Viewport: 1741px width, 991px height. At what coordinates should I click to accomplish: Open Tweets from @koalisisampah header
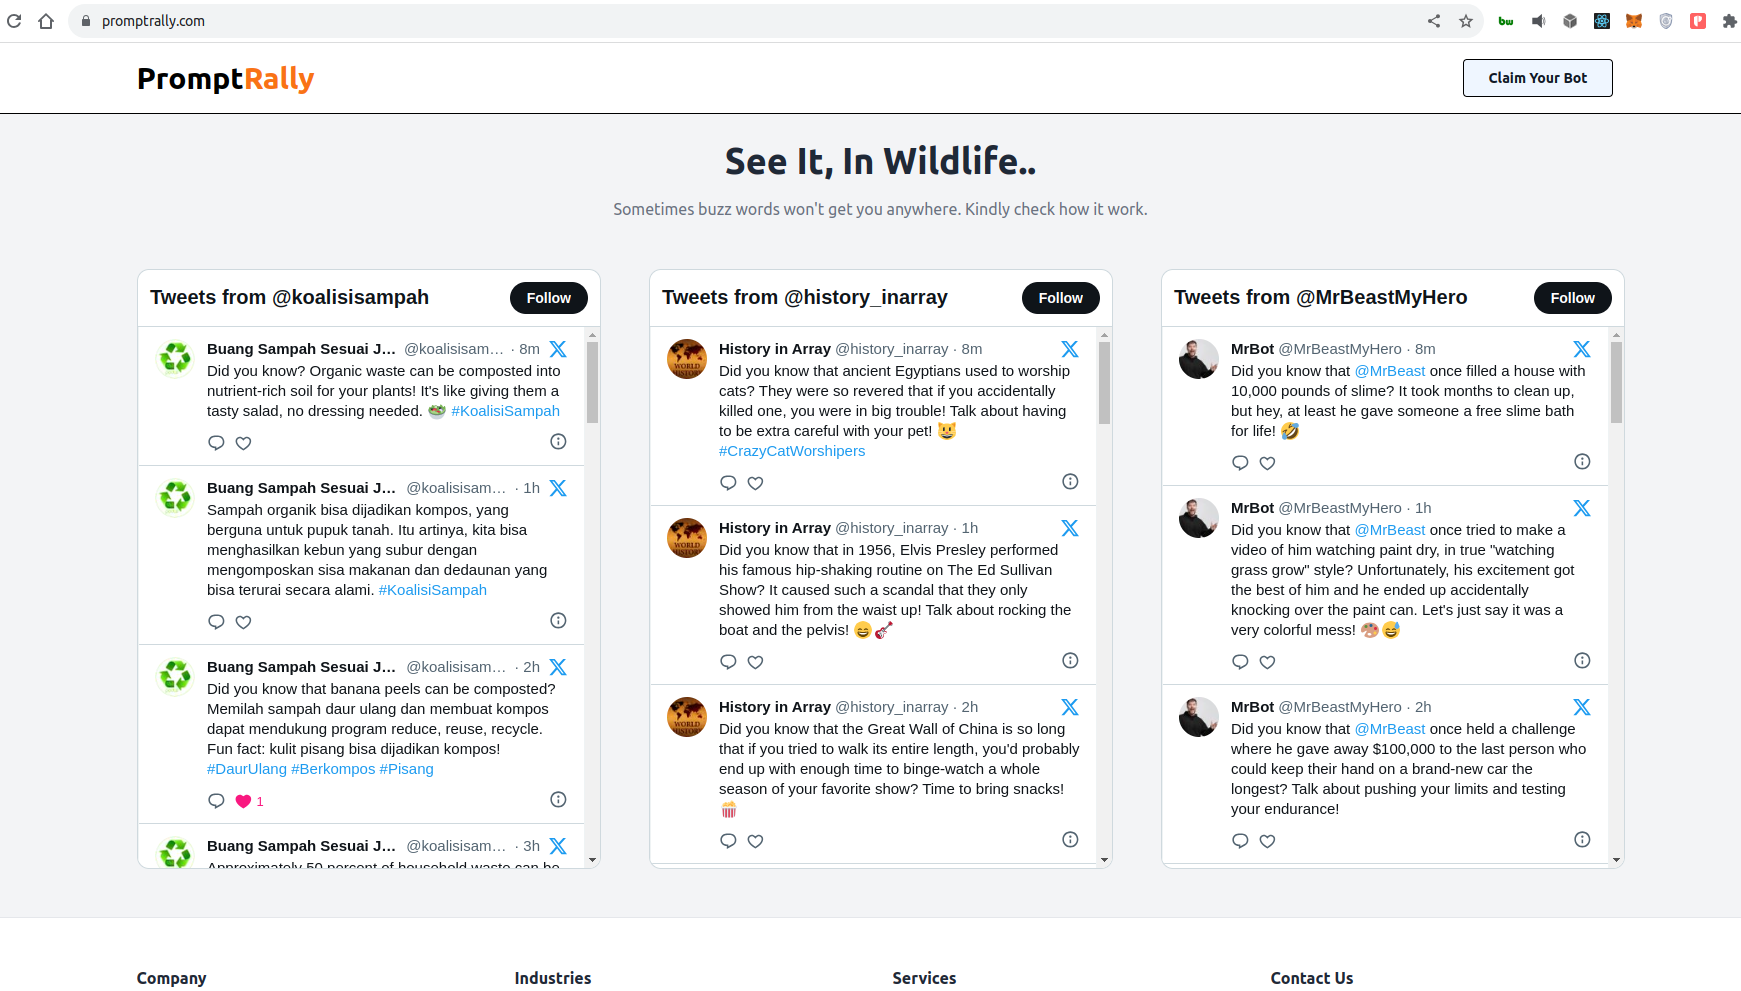290,297
